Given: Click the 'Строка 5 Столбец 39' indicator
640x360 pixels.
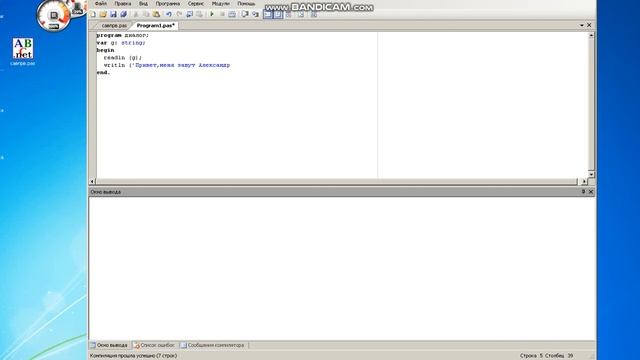Looking at the screenshot, I should [x=546, y=356].
